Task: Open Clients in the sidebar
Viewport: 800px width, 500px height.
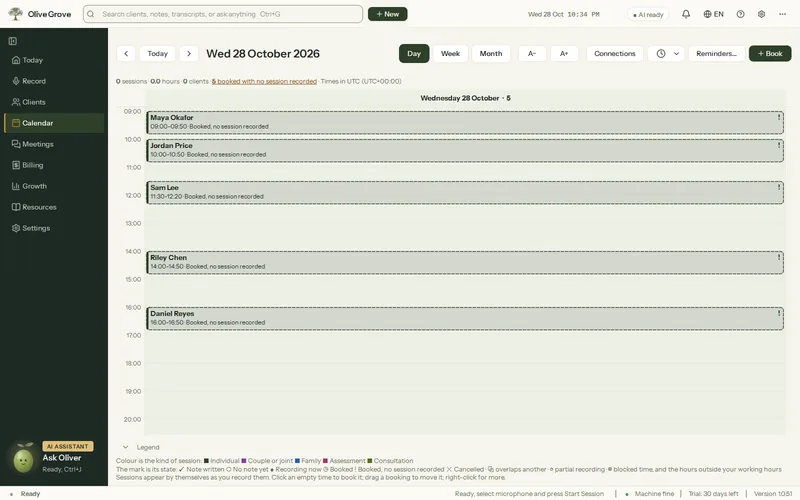Action: tap(54, 102)
